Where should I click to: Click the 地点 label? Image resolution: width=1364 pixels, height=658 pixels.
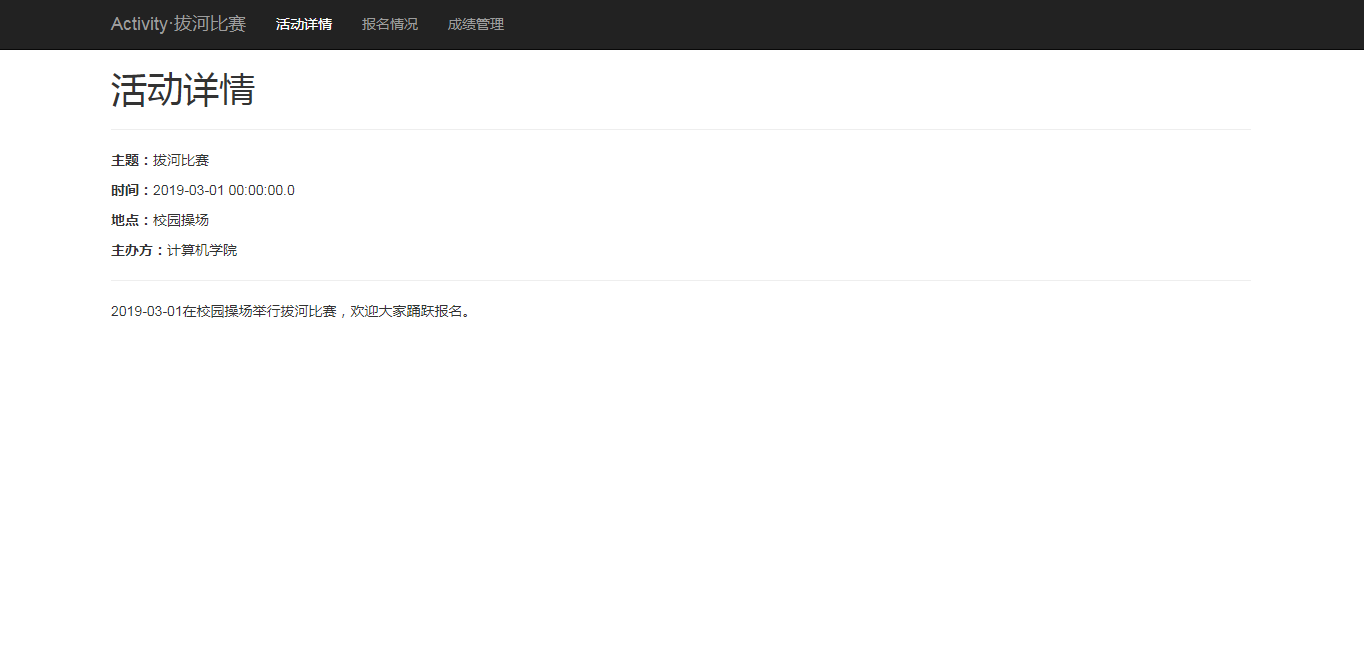131,220
